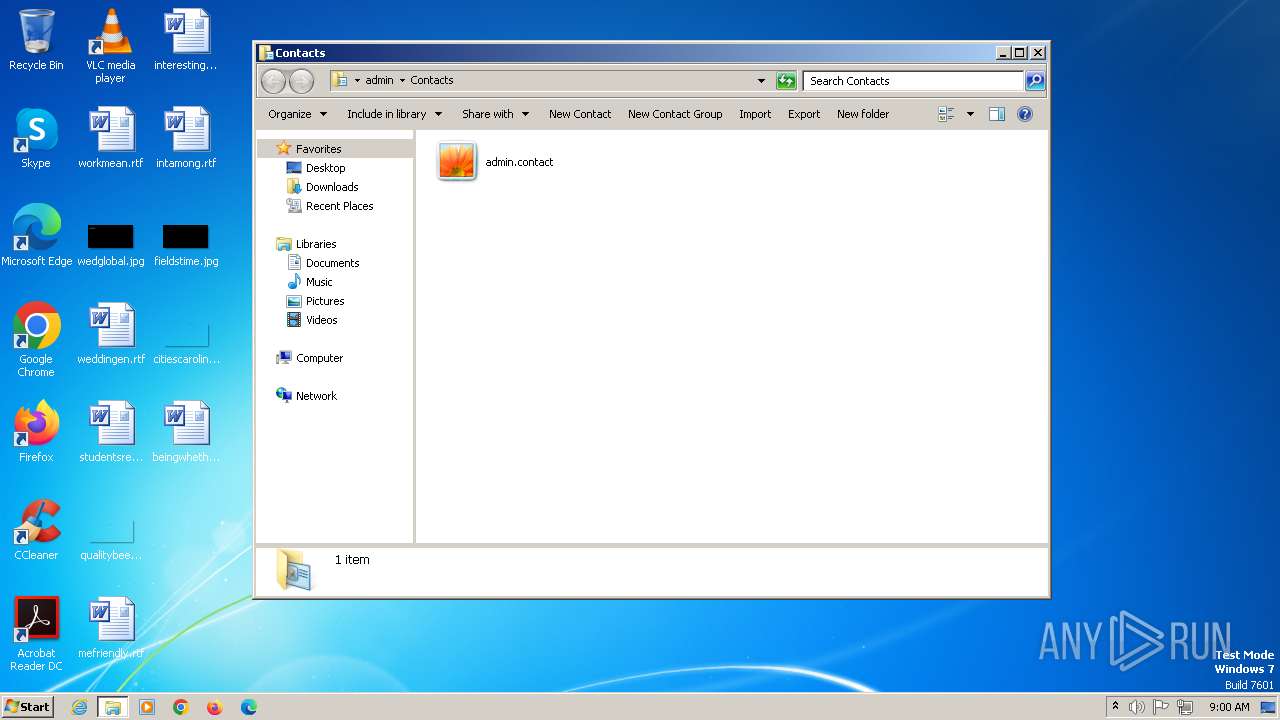Click admin in the address breadcrumb
The image size is (1280, 720).
click(x=379, y=81)
